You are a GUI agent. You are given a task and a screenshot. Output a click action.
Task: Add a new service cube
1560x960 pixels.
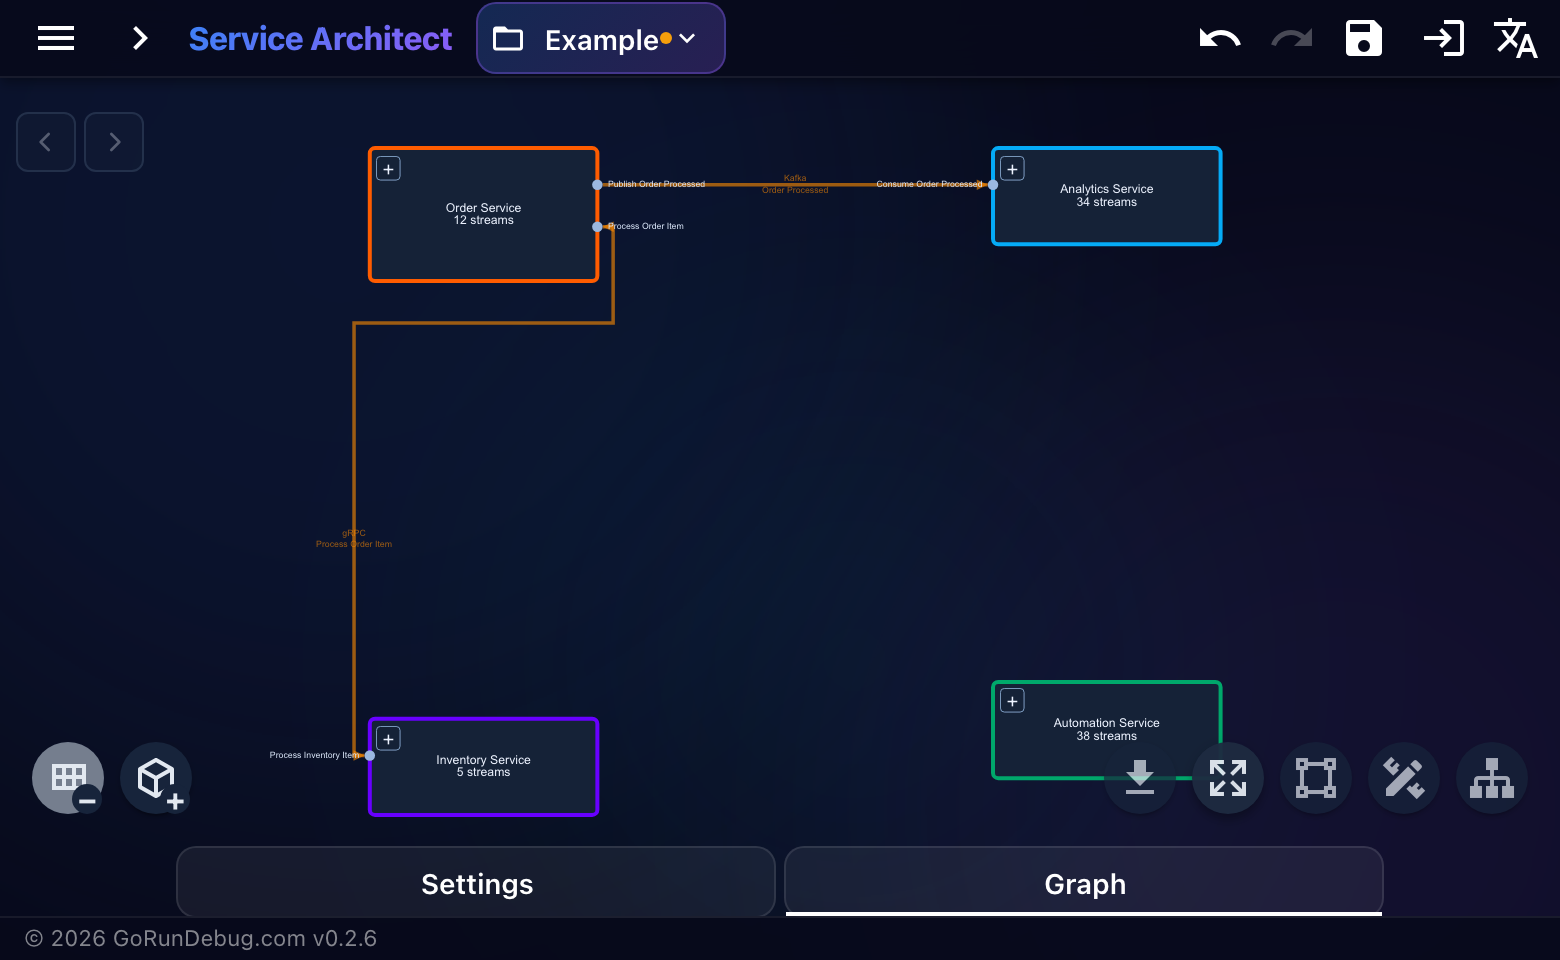[156, 778]
